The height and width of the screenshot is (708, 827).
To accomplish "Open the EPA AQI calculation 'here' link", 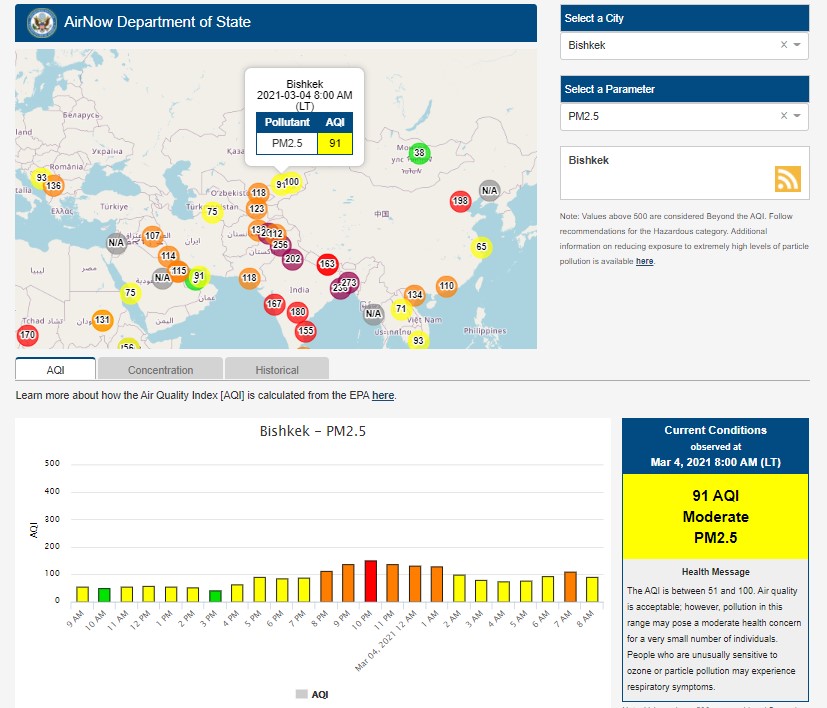I will point(383,396).
